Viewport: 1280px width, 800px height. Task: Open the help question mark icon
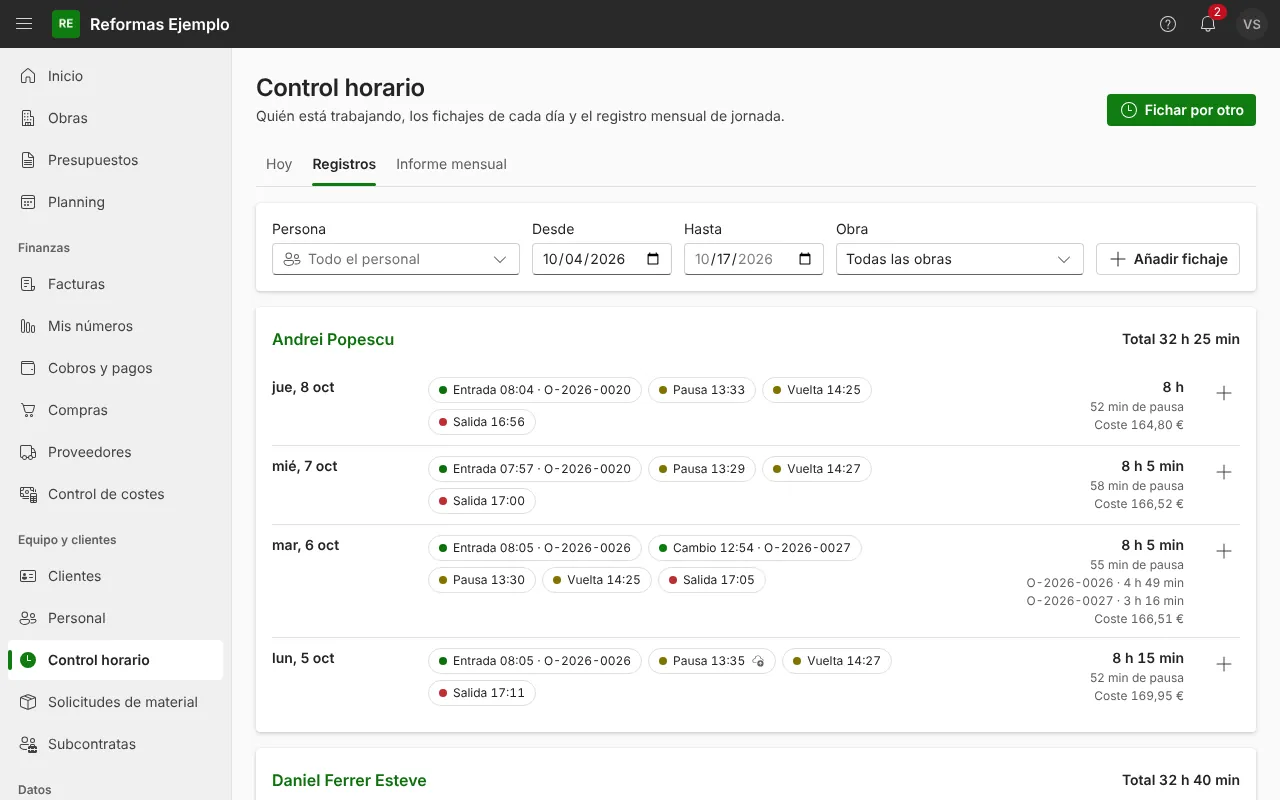point(1168,24)
